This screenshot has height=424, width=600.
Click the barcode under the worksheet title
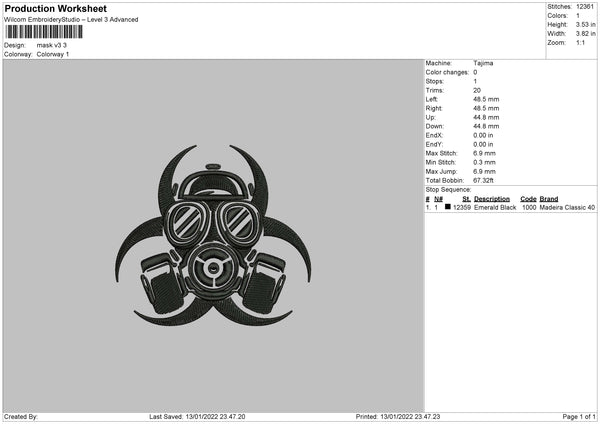(x=44, y=32)
